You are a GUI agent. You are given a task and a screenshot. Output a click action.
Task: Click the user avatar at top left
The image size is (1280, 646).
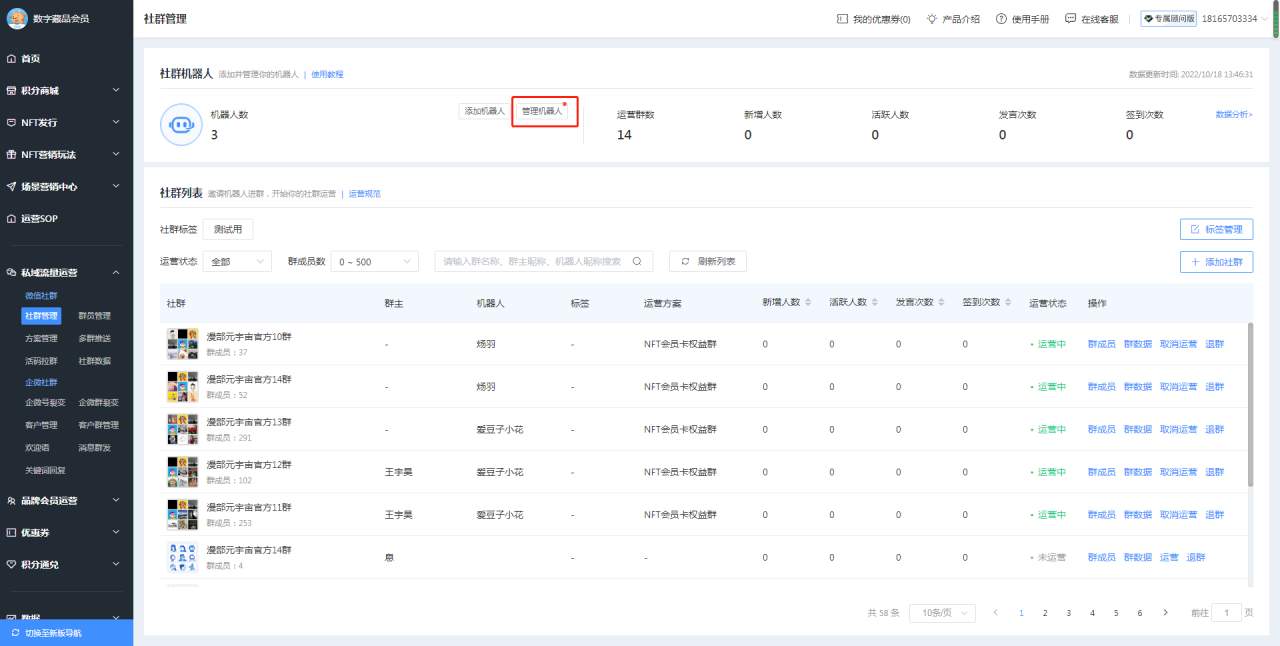pyautogui.click(x=17, y=18)
